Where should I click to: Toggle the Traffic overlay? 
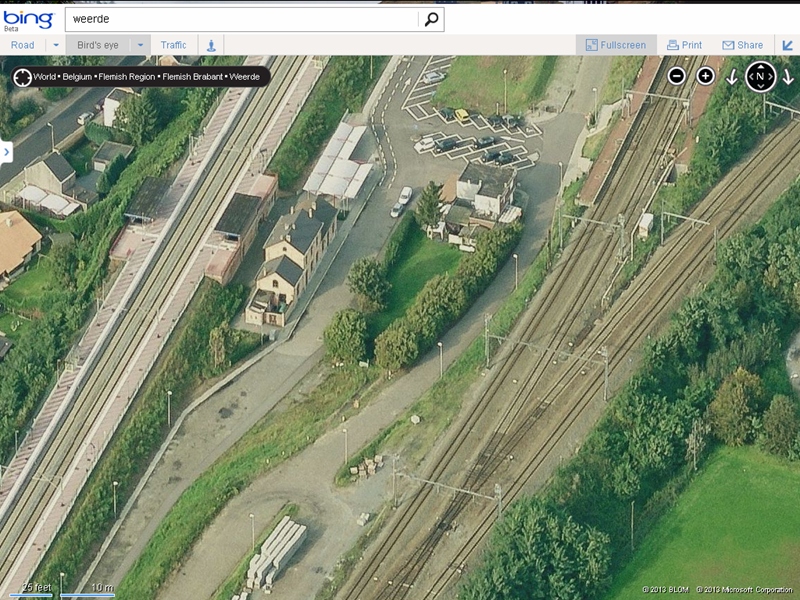pyautogui.click(x=173, y=45)
